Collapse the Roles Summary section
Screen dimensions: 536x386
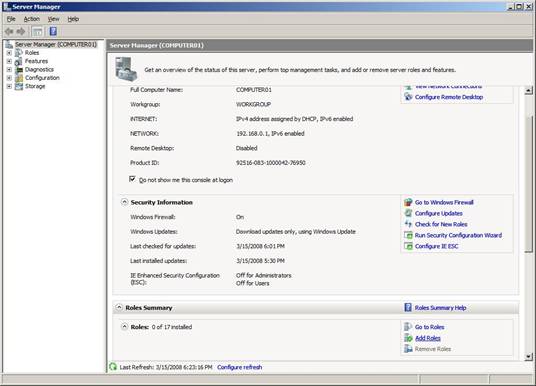tap(119, 307)
